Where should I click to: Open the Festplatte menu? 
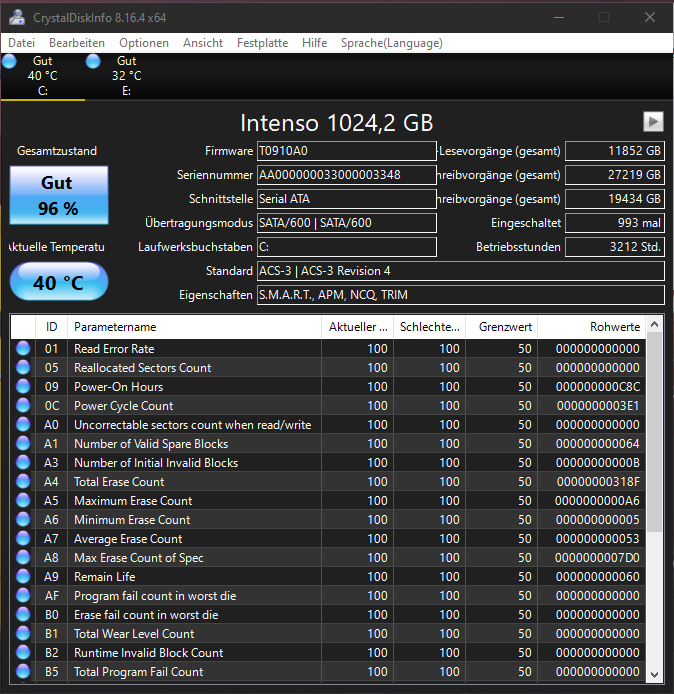[262, 43]
